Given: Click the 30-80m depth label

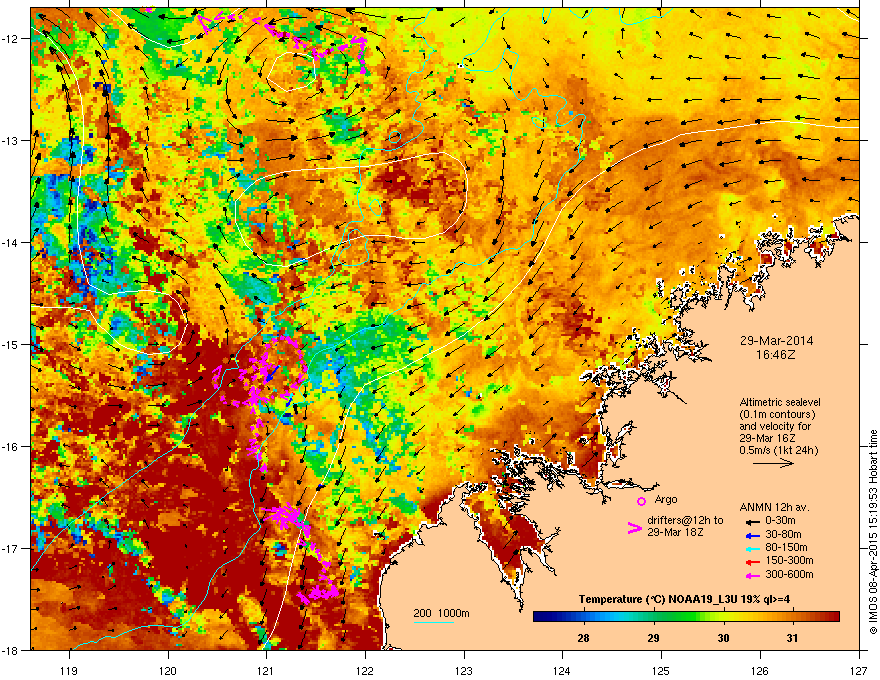Looking at the screenshot, I should click(x=783, y=534).
